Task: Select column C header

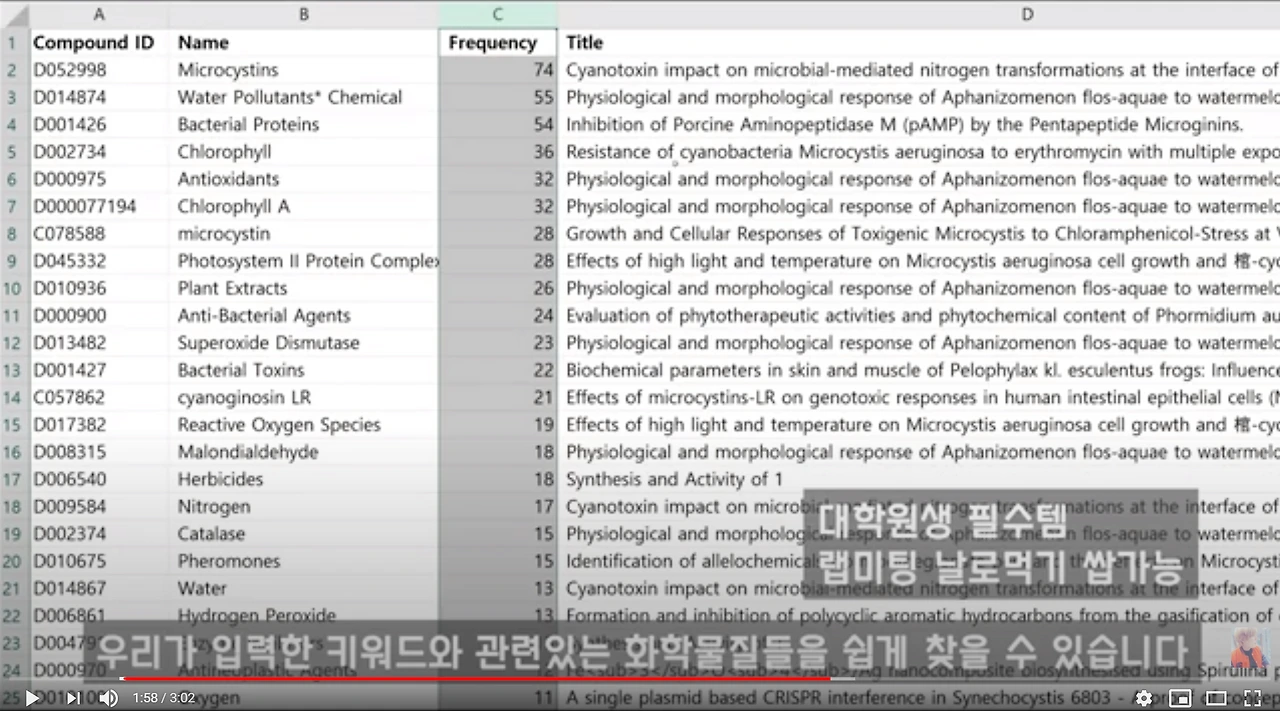Action: tap(498, 14)
